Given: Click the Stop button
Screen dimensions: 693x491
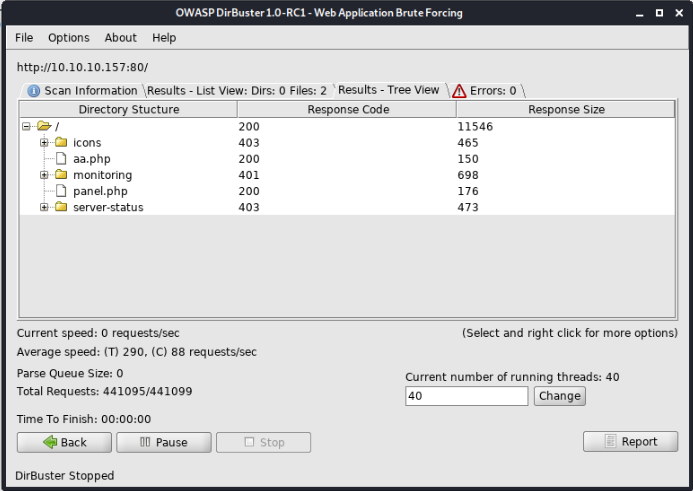Looking at the screenshot, I should pos(263,442).
